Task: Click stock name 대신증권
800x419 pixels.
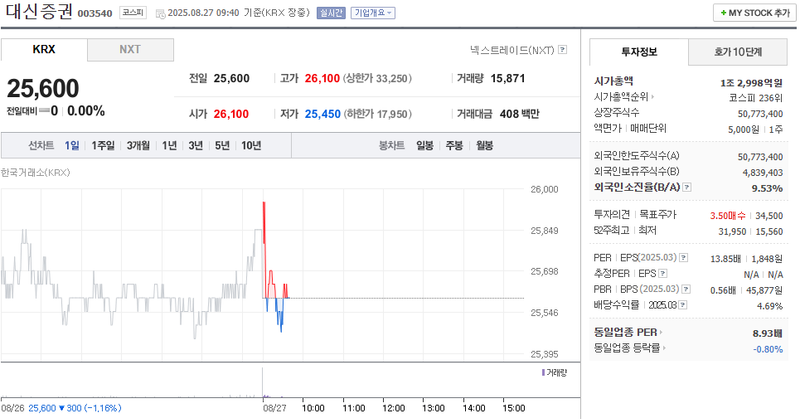Action: [39, 12]
